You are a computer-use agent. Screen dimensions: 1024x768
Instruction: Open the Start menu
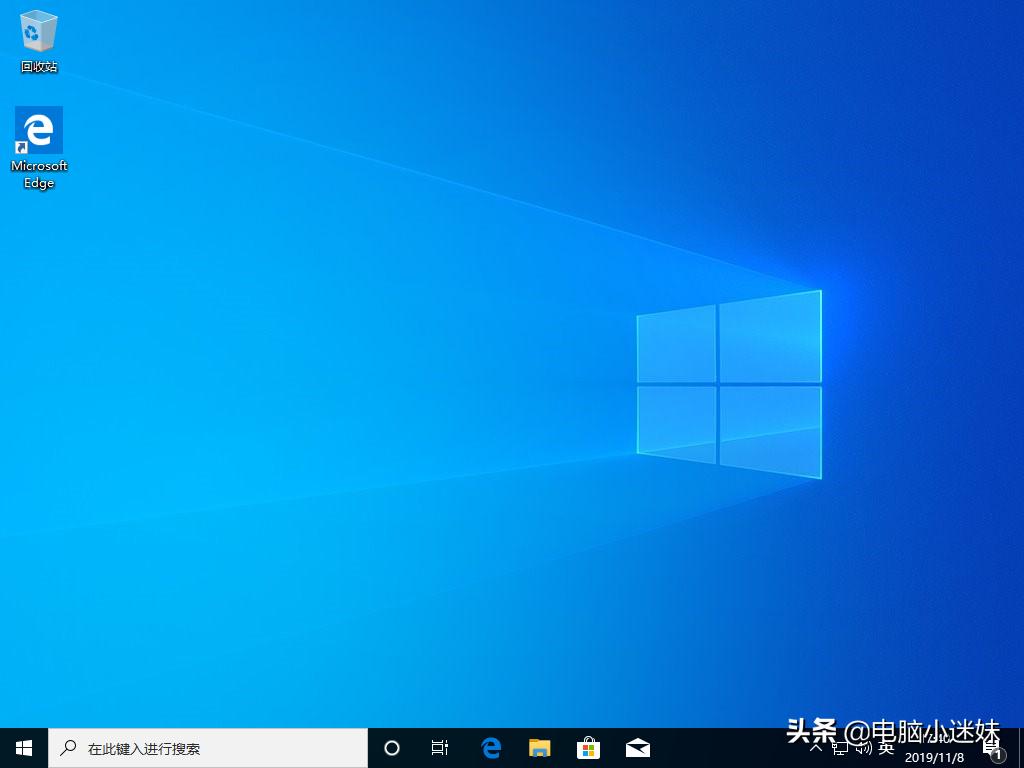[22, 747]
